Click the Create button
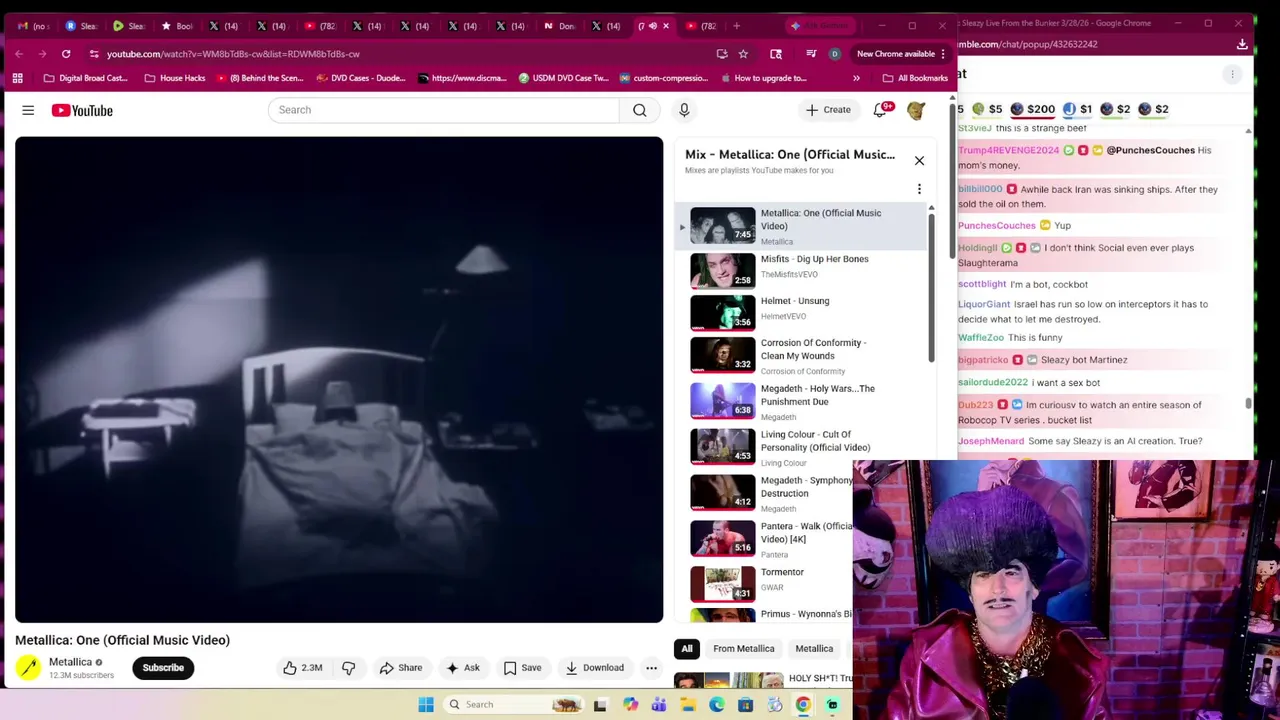 829,110
